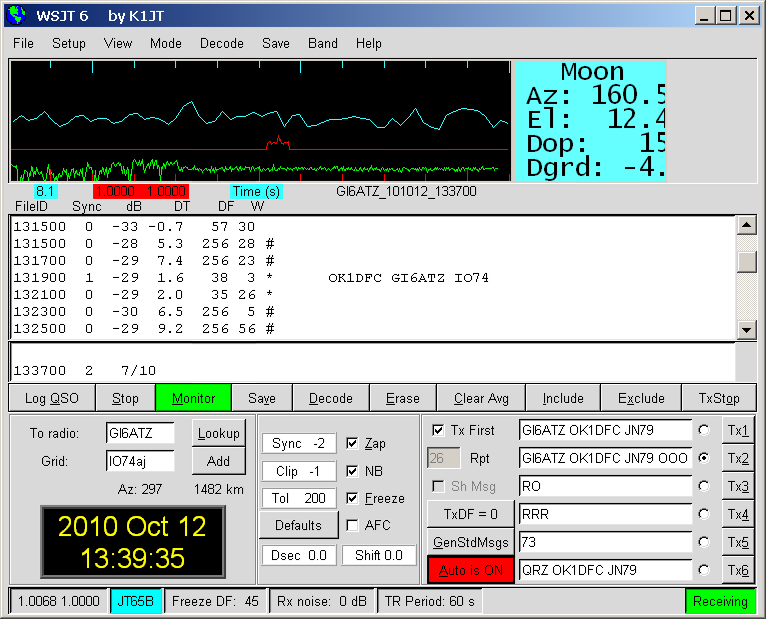Screen dimensions: 766x619
Task: Click the Tx4 button
Action: click(x=738, y=514)
